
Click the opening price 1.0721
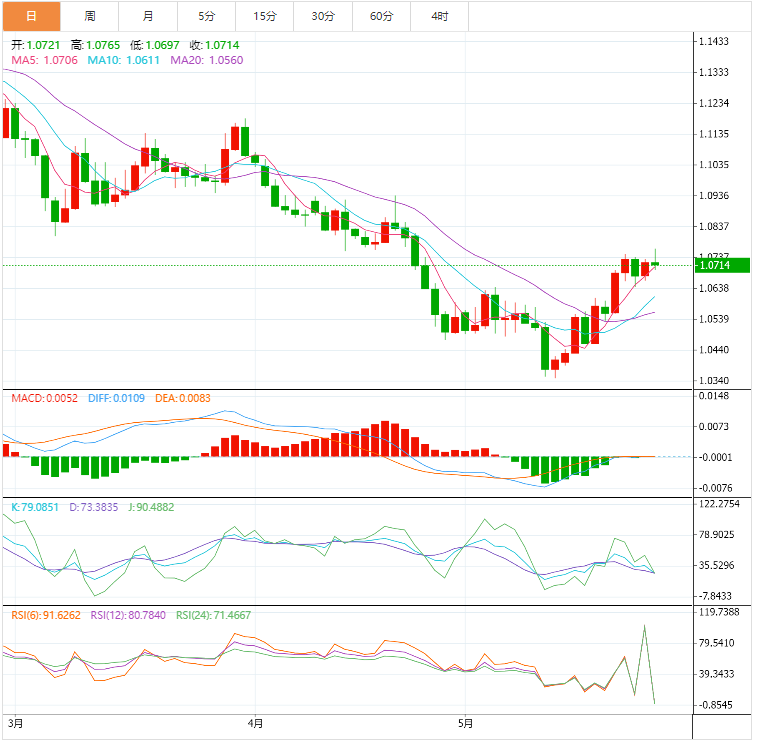coord(43,45)
